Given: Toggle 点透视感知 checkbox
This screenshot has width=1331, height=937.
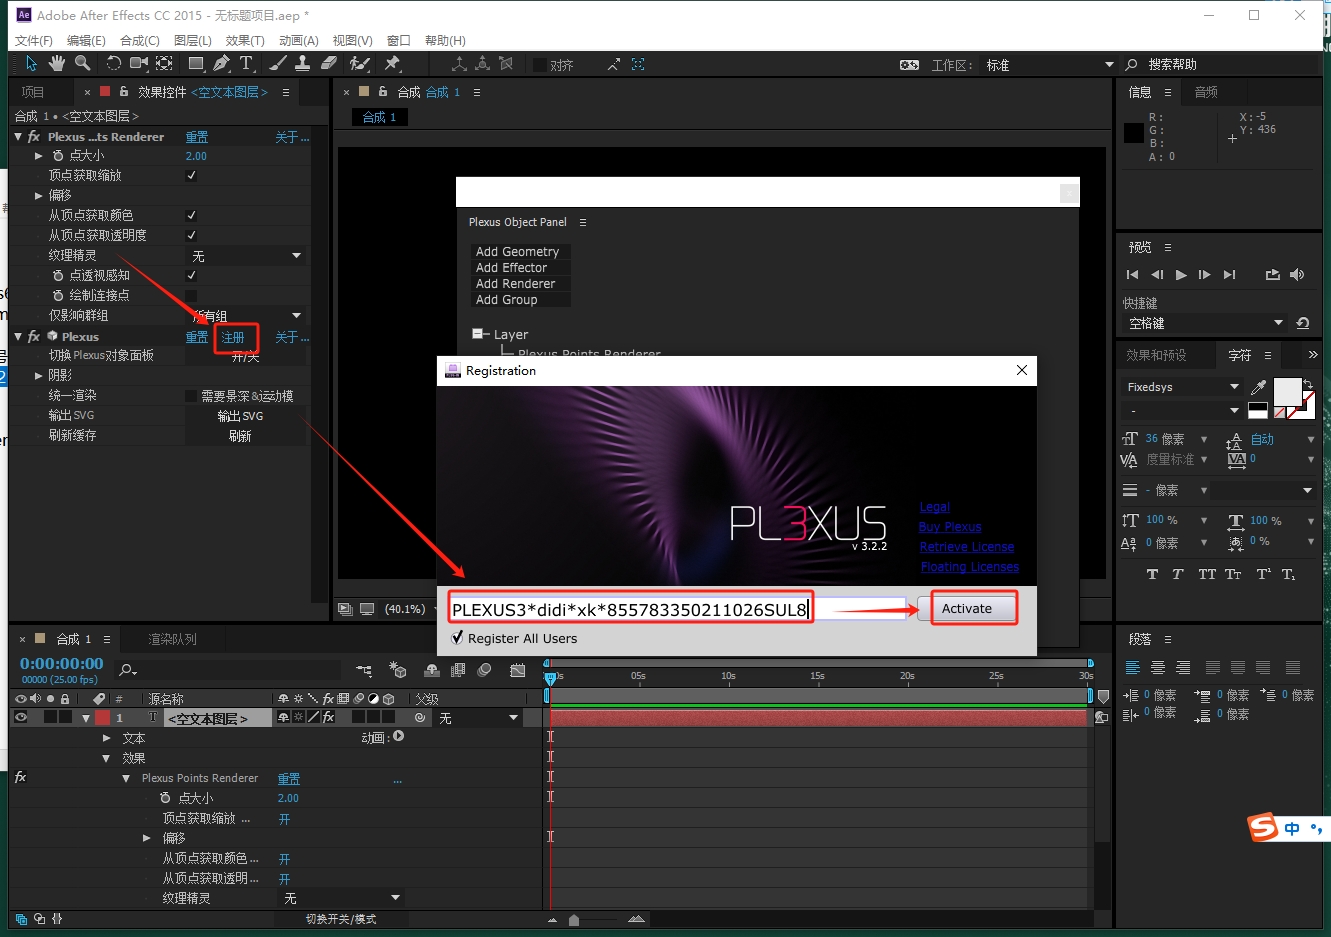Looking at the screenshot, I should click(x=191, y=275).
